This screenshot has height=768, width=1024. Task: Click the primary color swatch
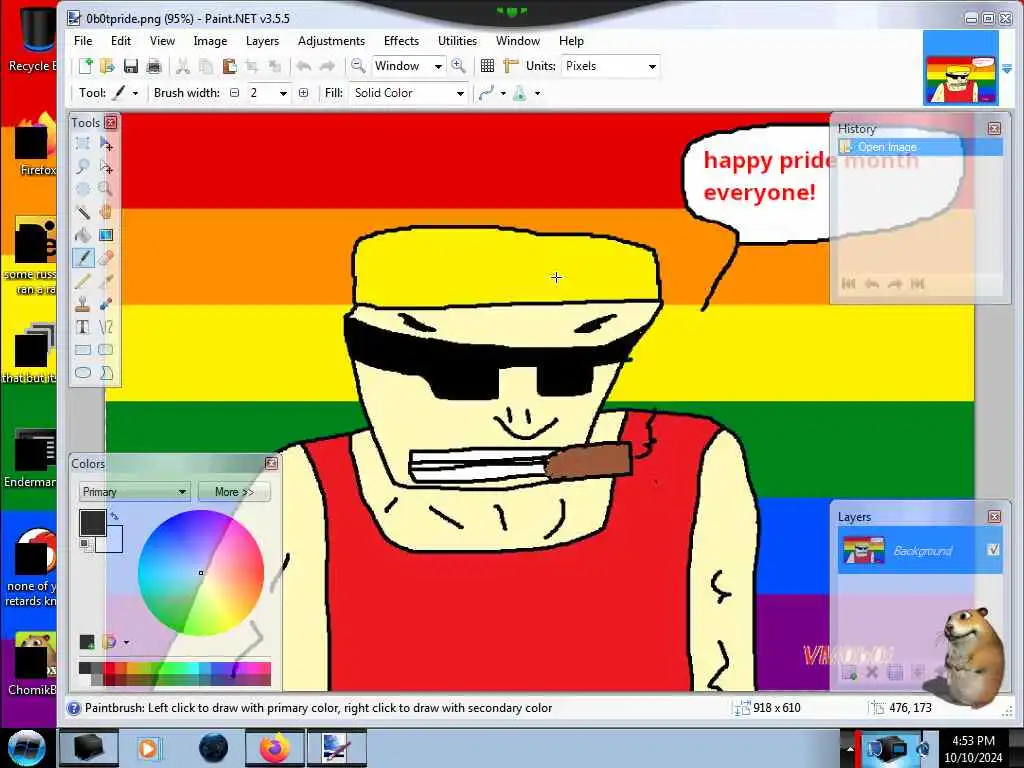click(92, 522)
